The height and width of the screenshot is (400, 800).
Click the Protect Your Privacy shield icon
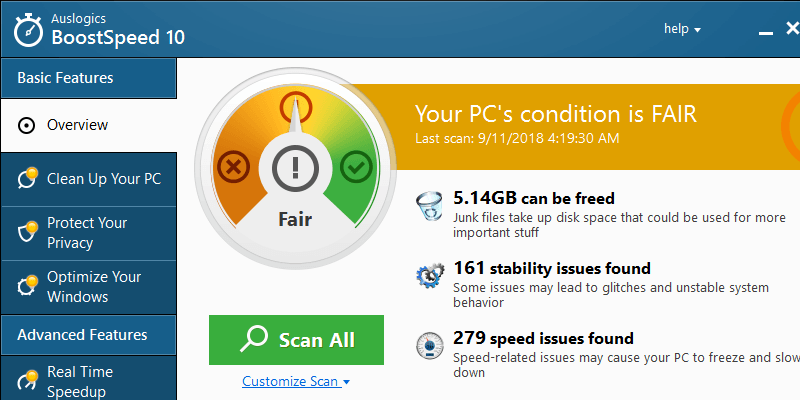click(x=28, y=233)
